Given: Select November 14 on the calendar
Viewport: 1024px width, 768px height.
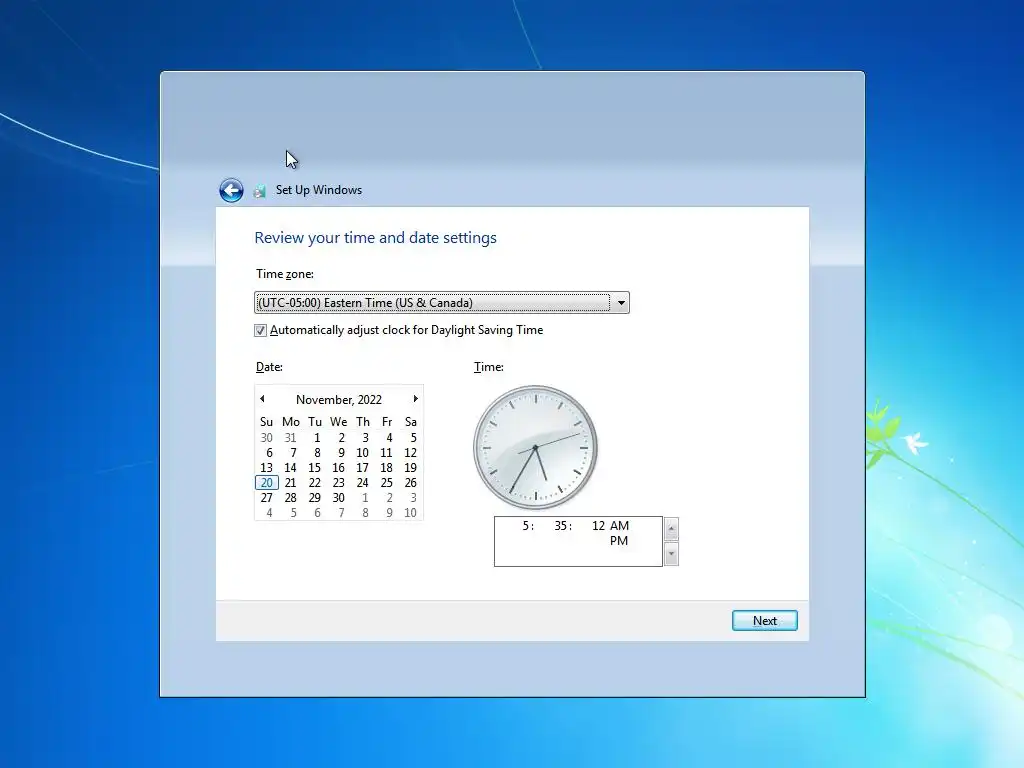Looking at the screenshot, I should tap(291, 468).
